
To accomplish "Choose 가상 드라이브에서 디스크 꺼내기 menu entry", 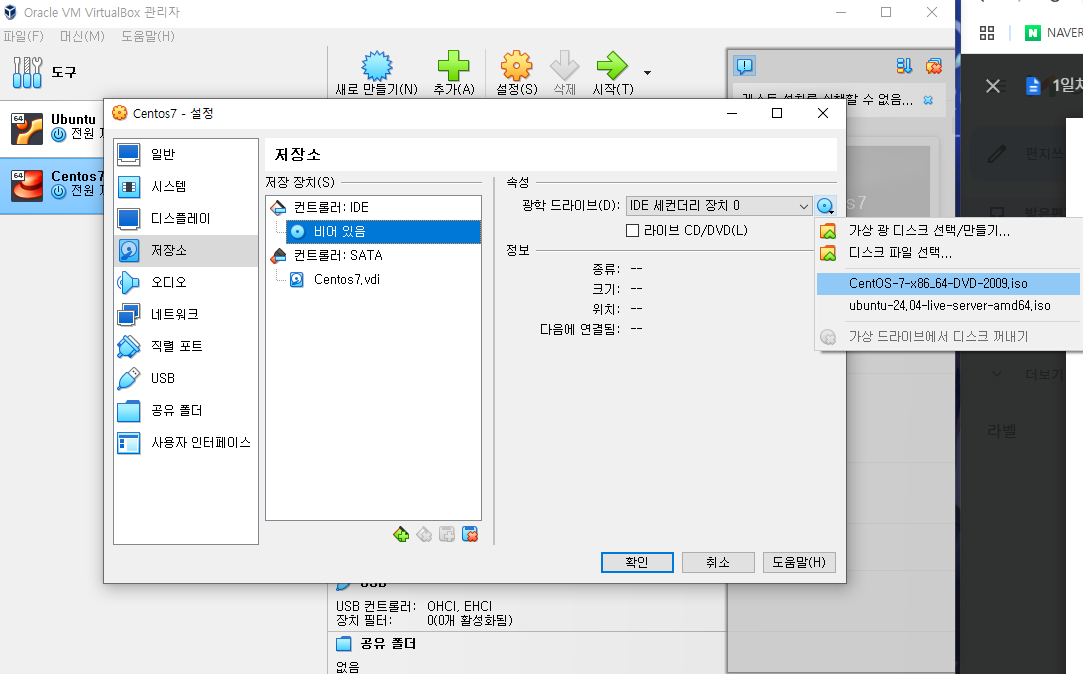I will [x=948, y=336].
